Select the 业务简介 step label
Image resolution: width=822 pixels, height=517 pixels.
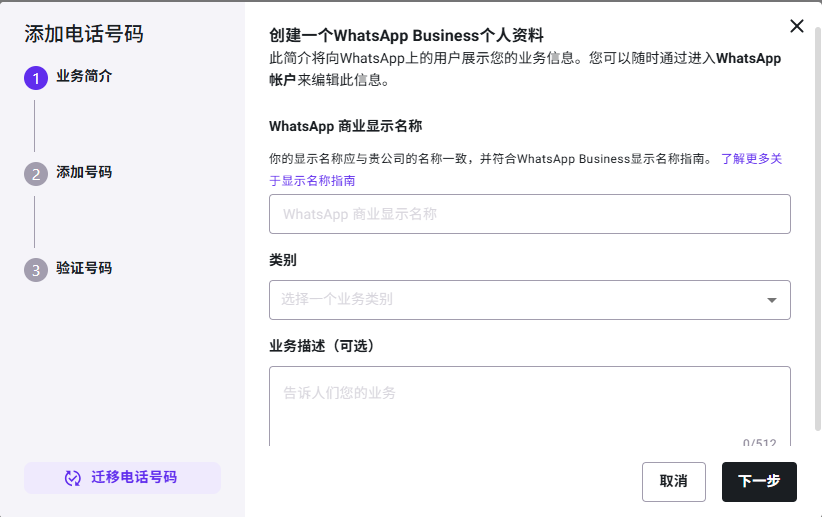(x=84, y=76)
